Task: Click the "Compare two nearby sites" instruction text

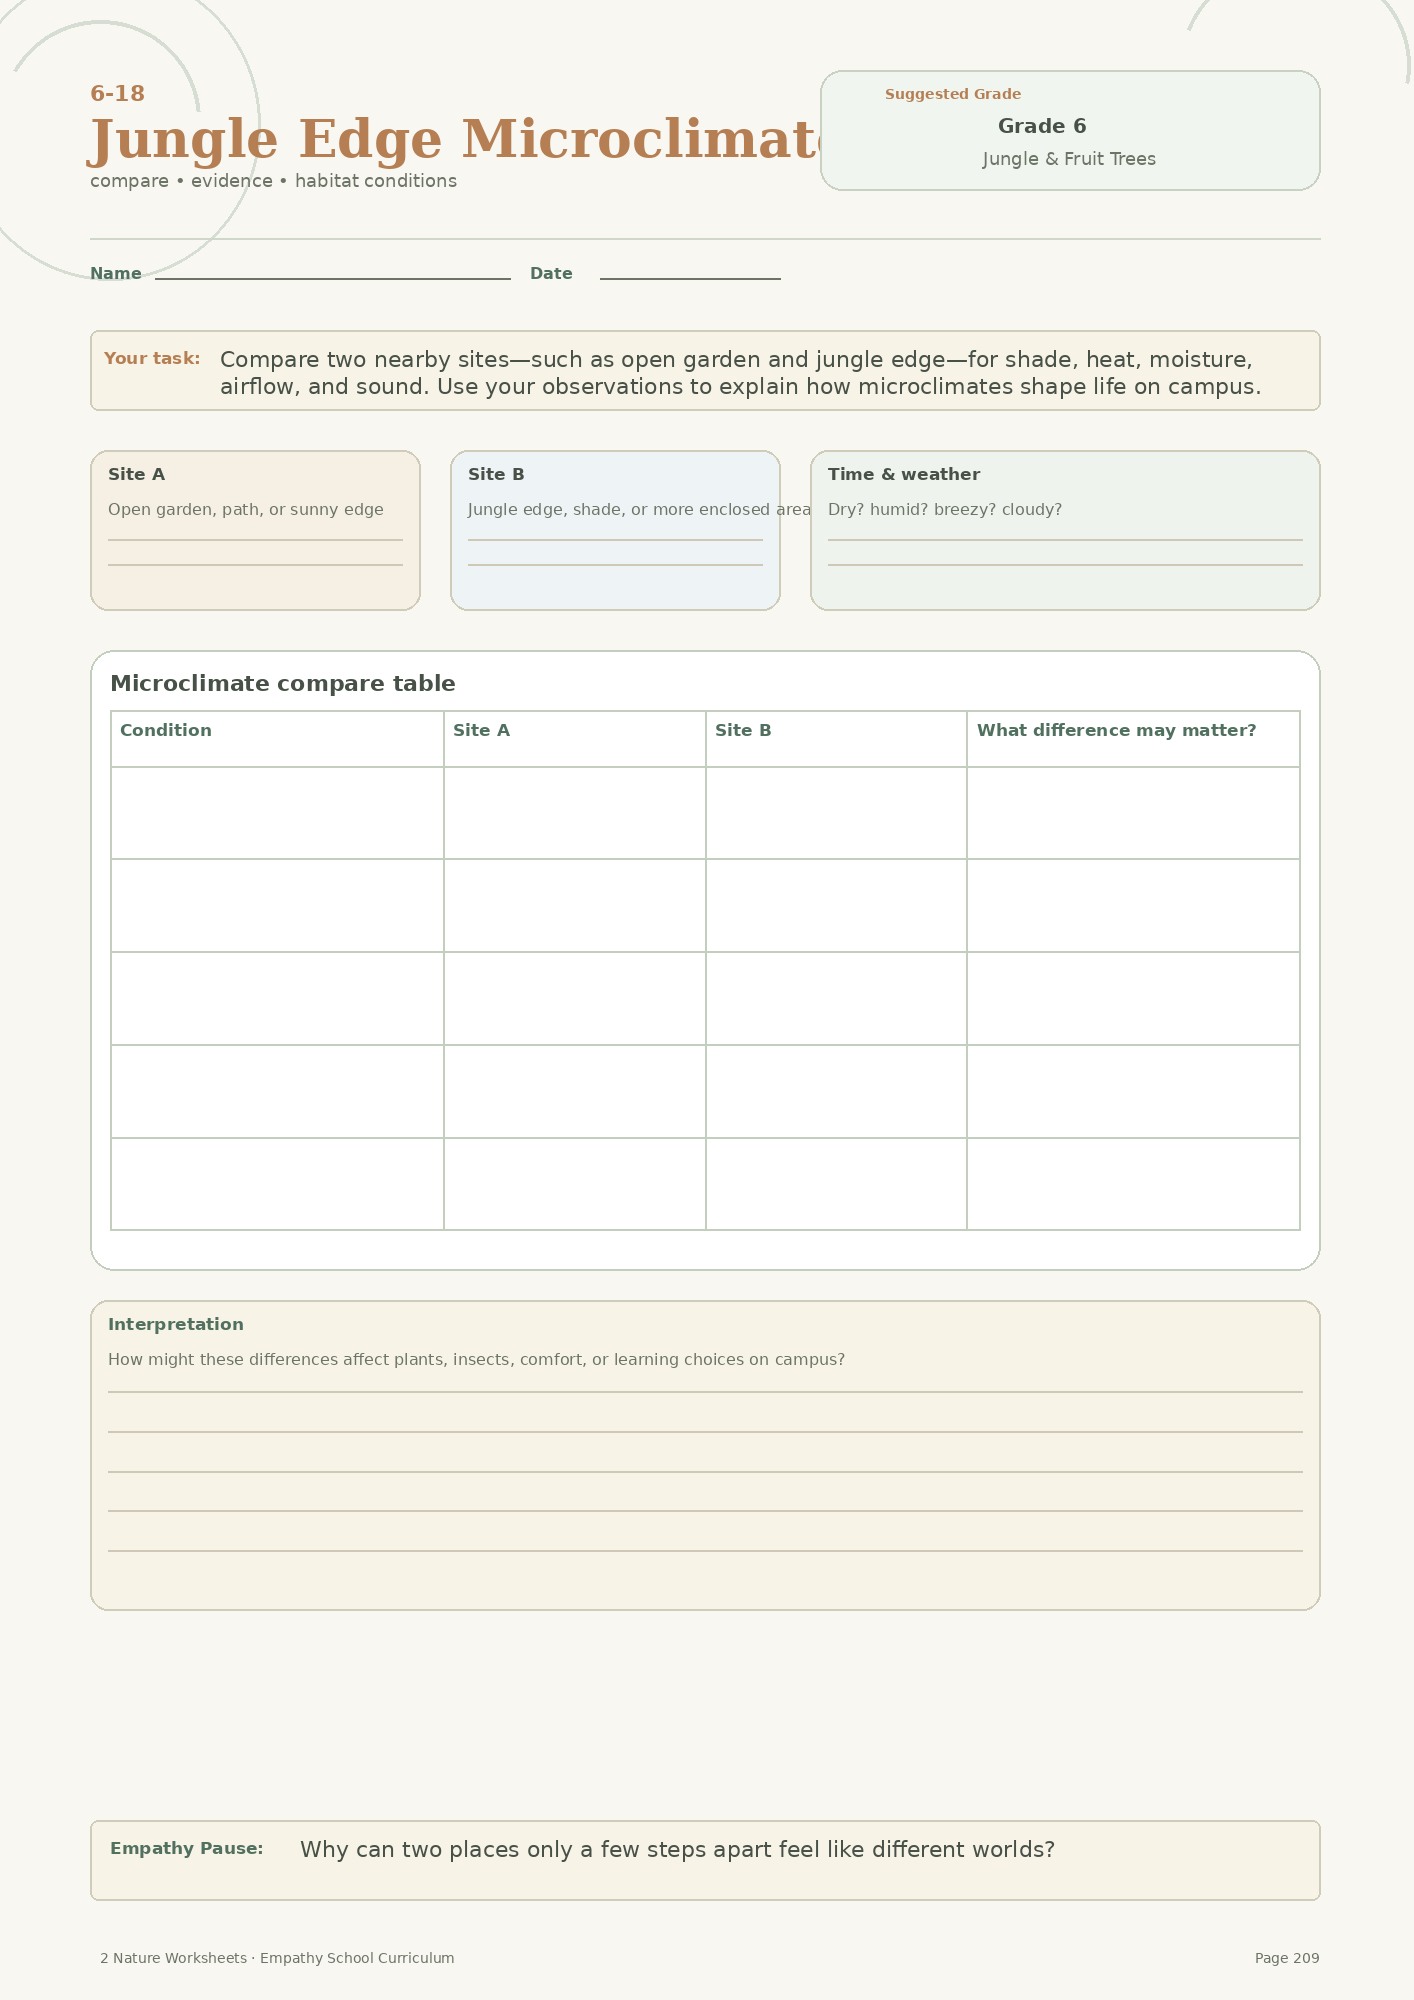Action: [x=740, y=373]
